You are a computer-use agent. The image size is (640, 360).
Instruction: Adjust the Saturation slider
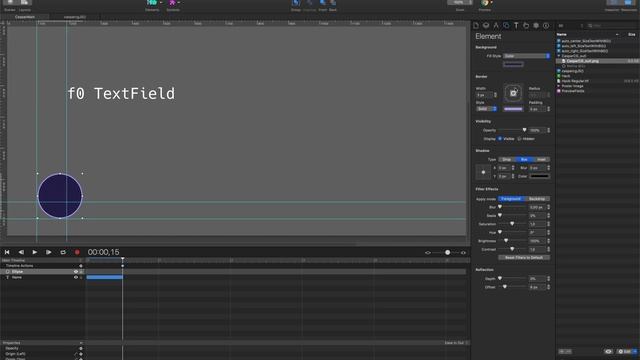pyautogui.click(x=512, y=224)
